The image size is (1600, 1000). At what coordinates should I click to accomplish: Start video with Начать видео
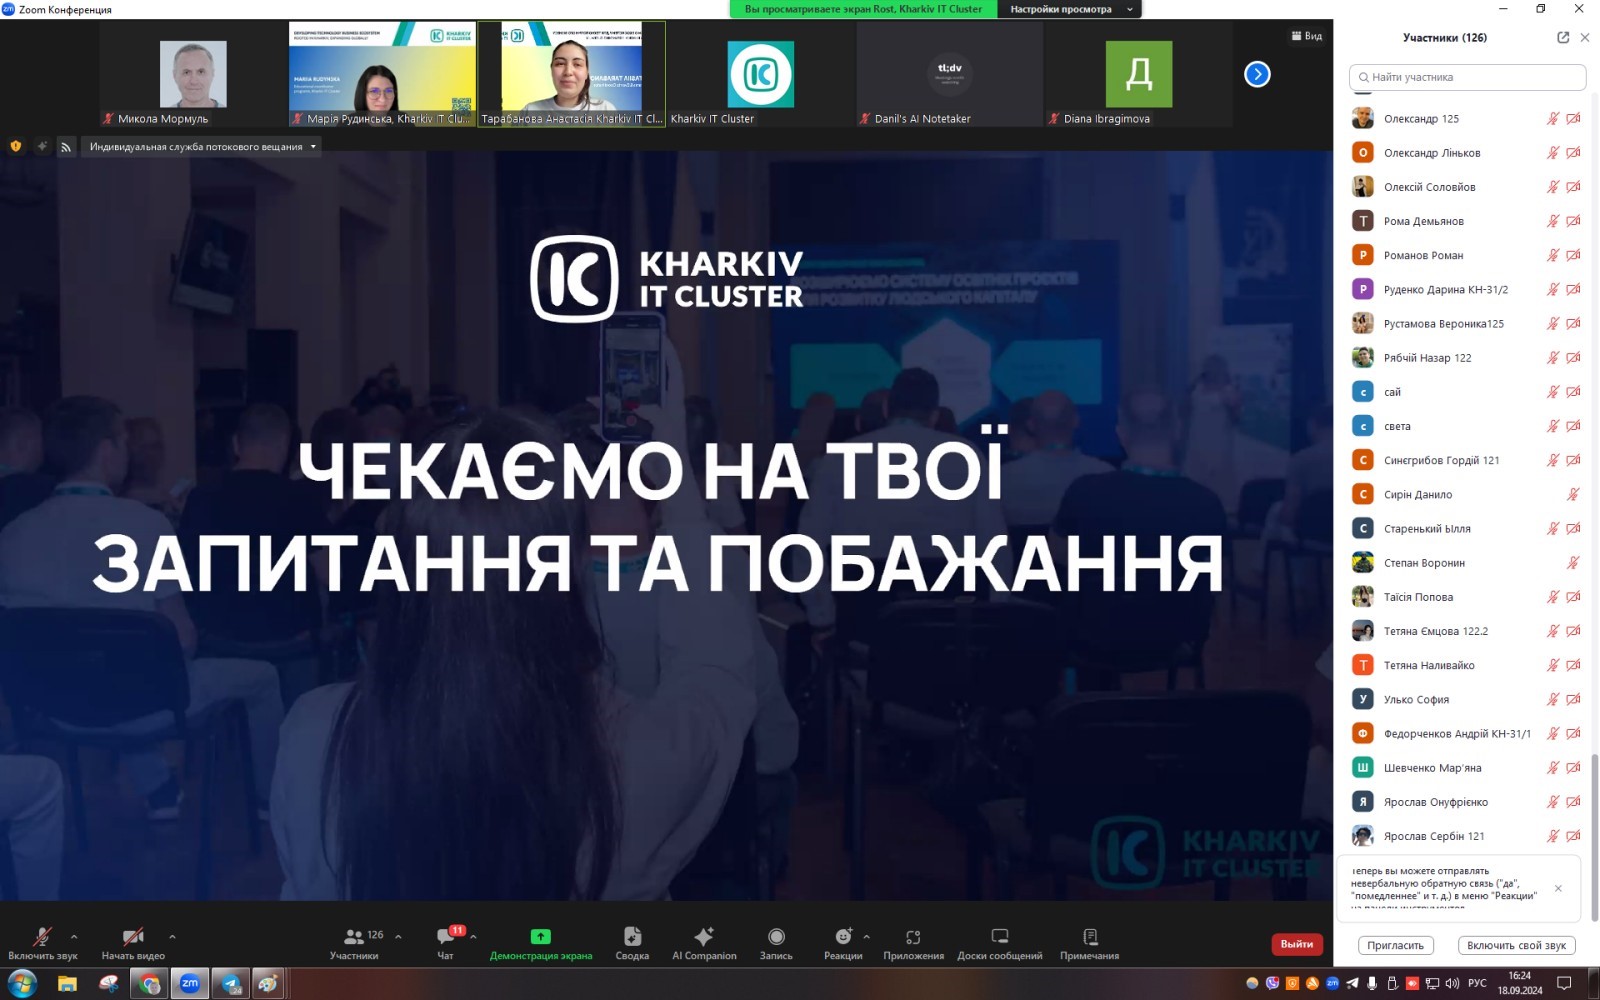coord(132,943)
